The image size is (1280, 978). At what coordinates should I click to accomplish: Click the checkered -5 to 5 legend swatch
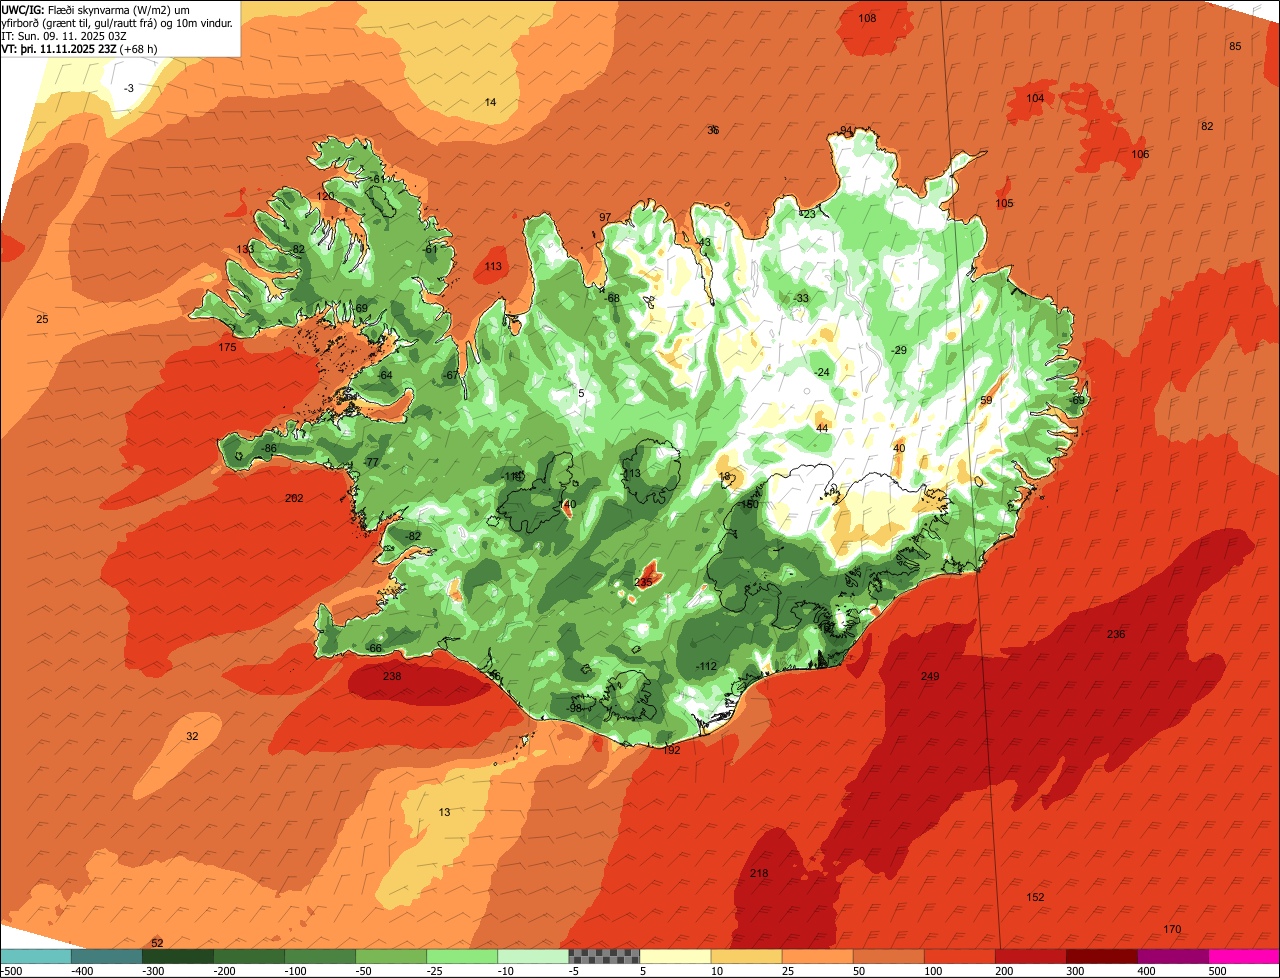(x=604, y=956)
